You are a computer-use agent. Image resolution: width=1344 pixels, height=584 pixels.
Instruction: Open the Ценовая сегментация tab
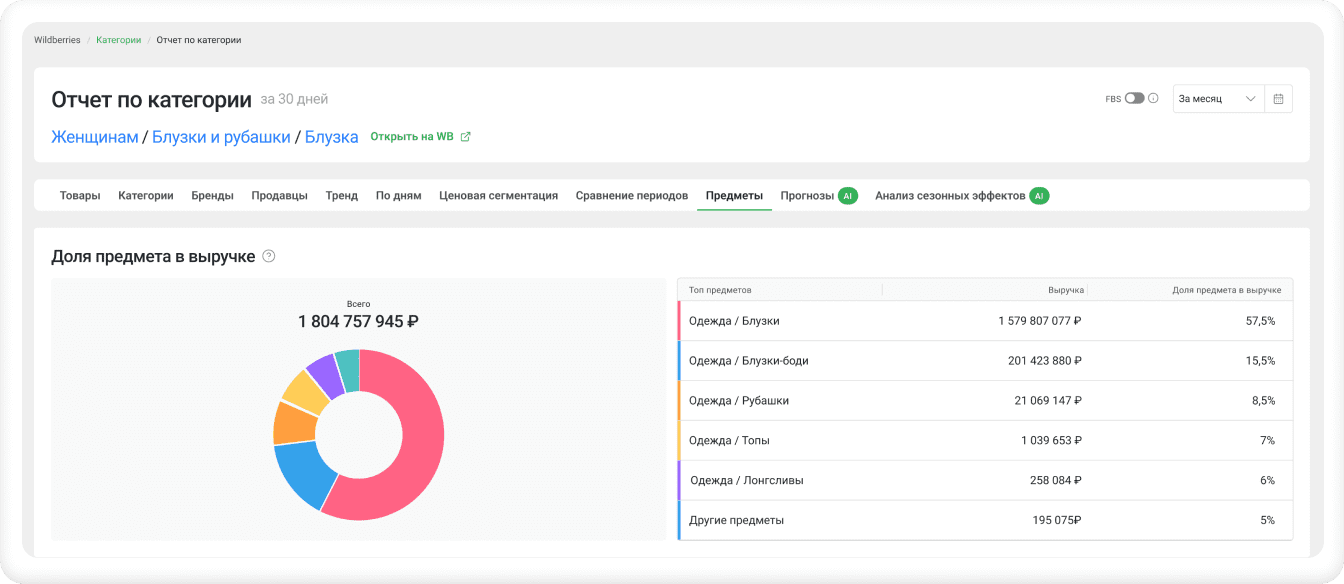pos(498,196)
